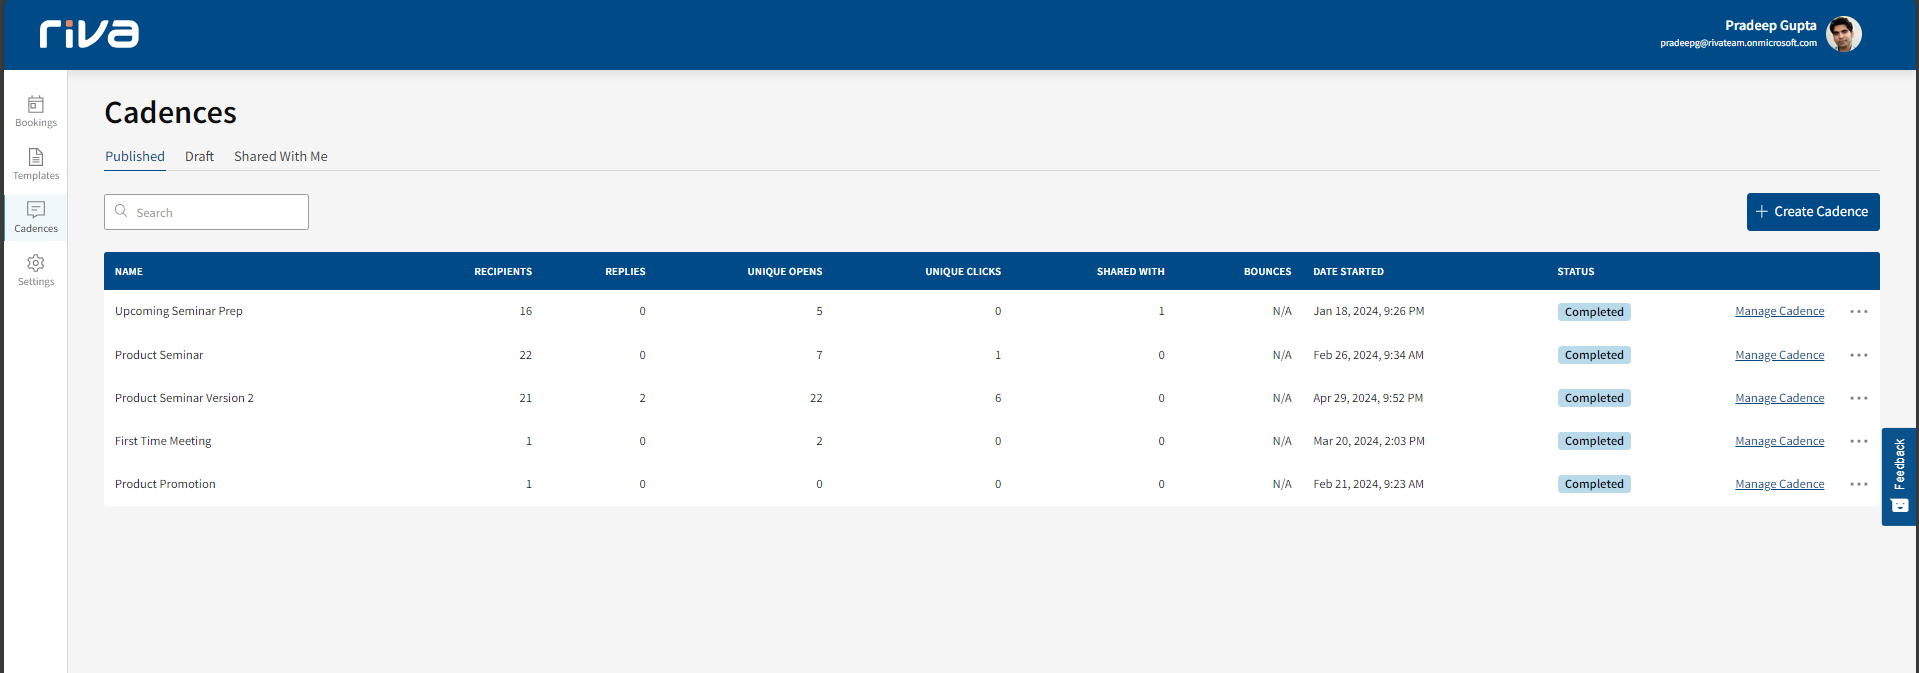Open Manage Cadence for Upcoming Seminar Prep
This screenshot has height=673, width=1919.
pyautogui.click(x=1779, y=312)
